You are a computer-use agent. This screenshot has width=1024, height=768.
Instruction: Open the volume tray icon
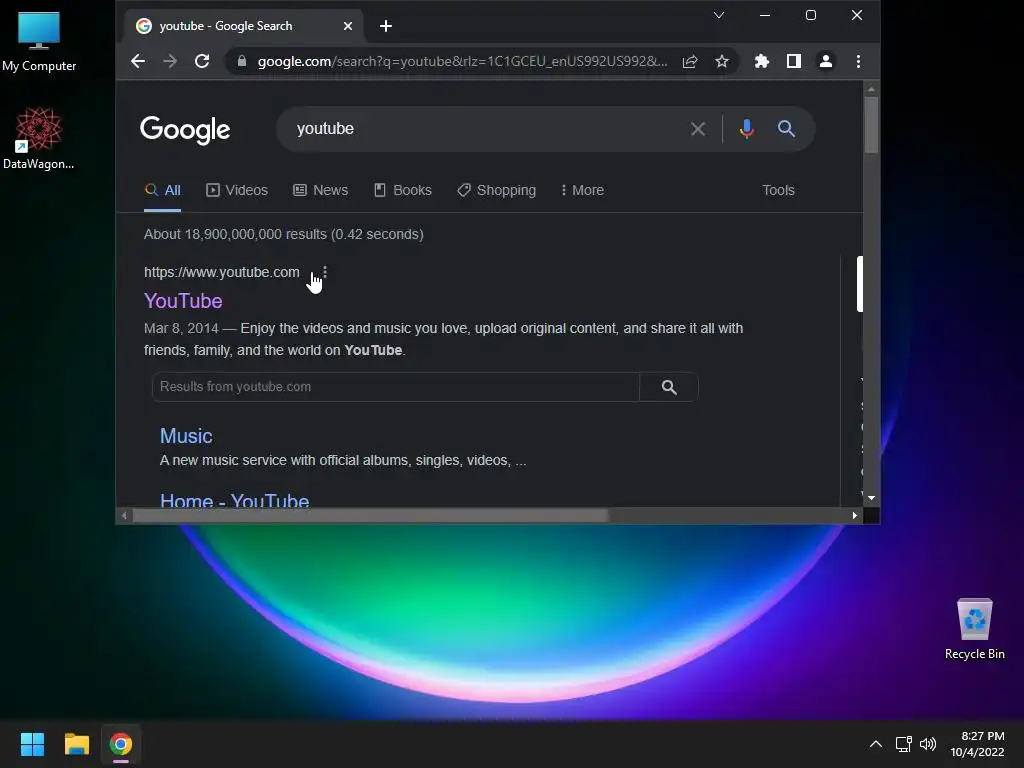point(928,744)
